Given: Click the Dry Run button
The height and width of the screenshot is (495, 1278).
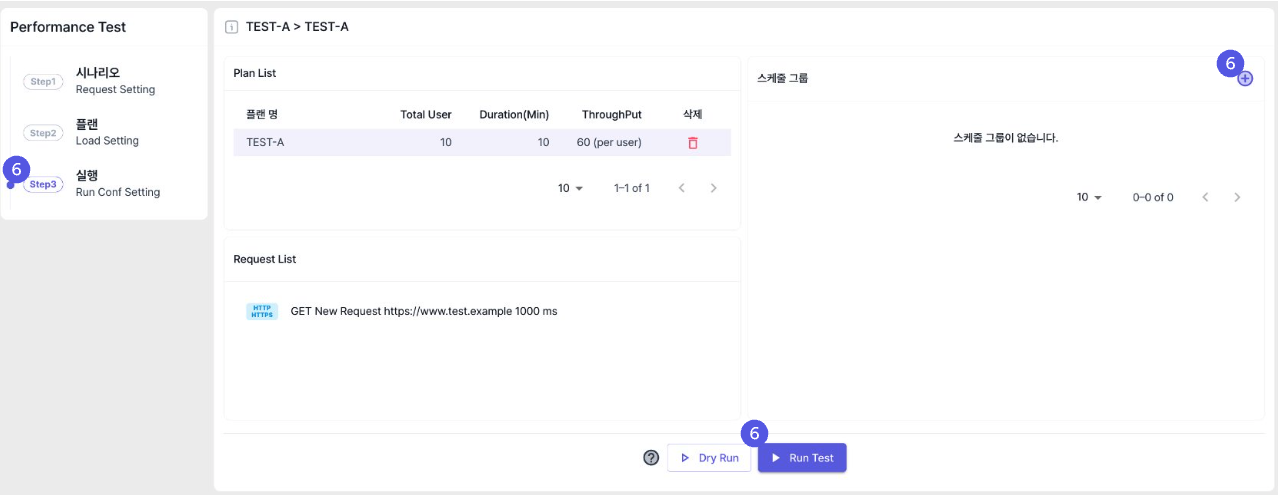Looking at the screenshot, I should [x=708, y=458].
